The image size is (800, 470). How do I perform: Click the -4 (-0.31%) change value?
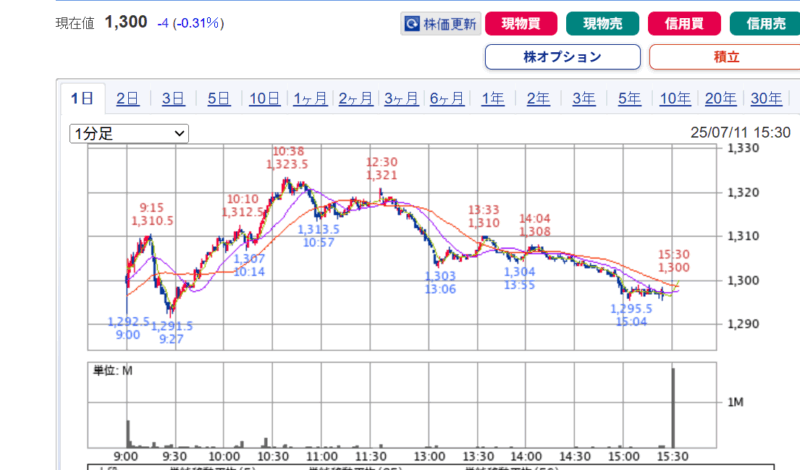click(190, 23)
